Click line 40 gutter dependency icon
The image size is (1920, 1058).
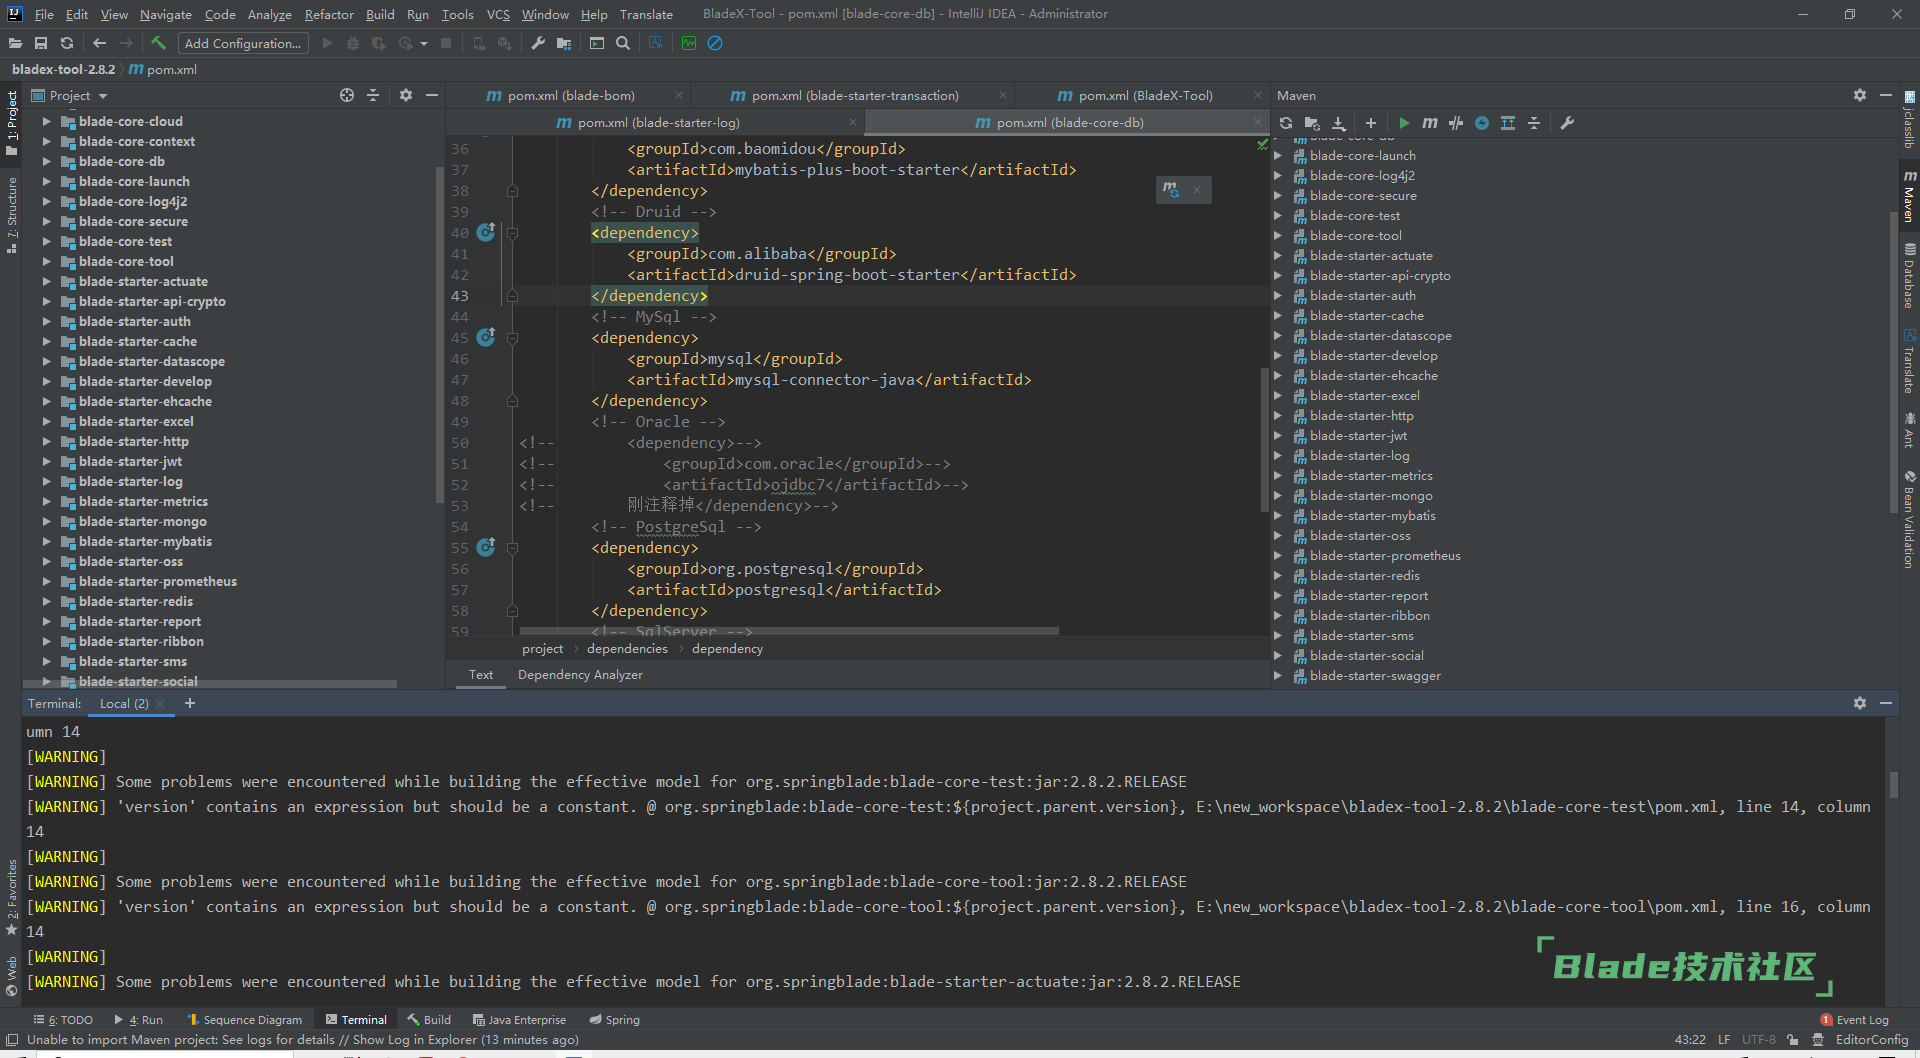486,232
